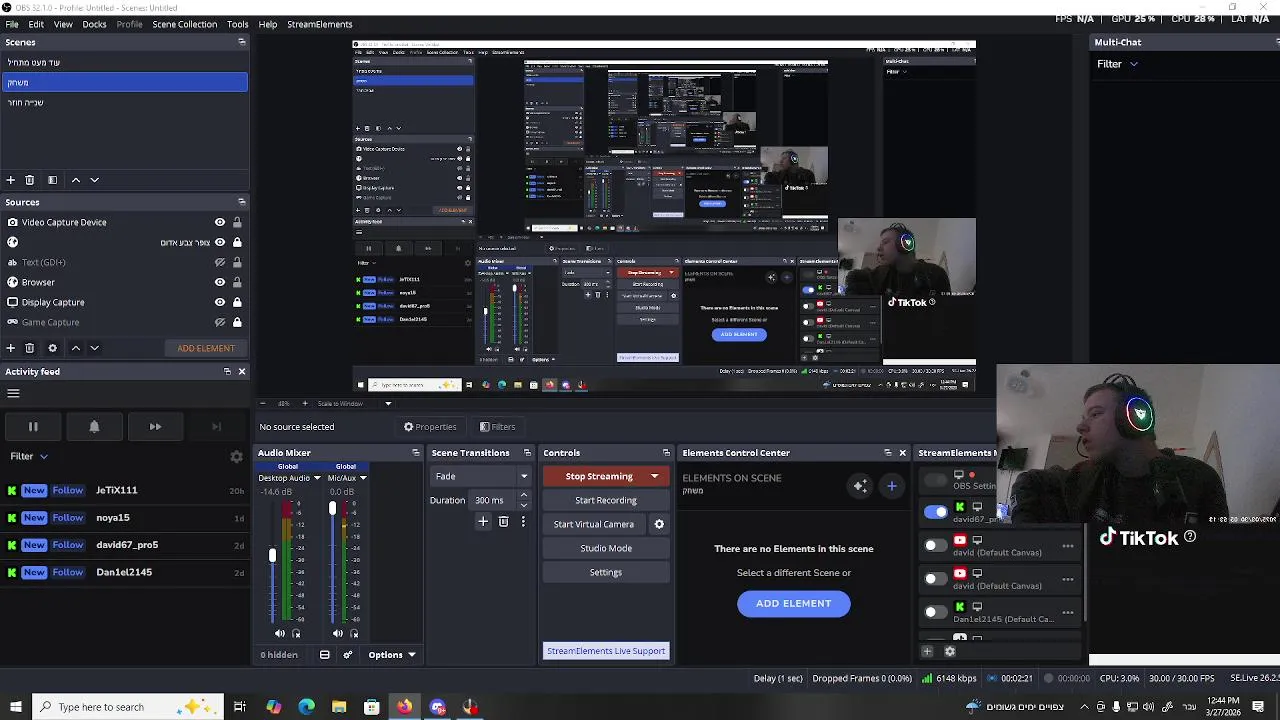This screenshot has height=720, width=1280.
Task: Open StreamElements Live Support link
Action: pos(606,651)
